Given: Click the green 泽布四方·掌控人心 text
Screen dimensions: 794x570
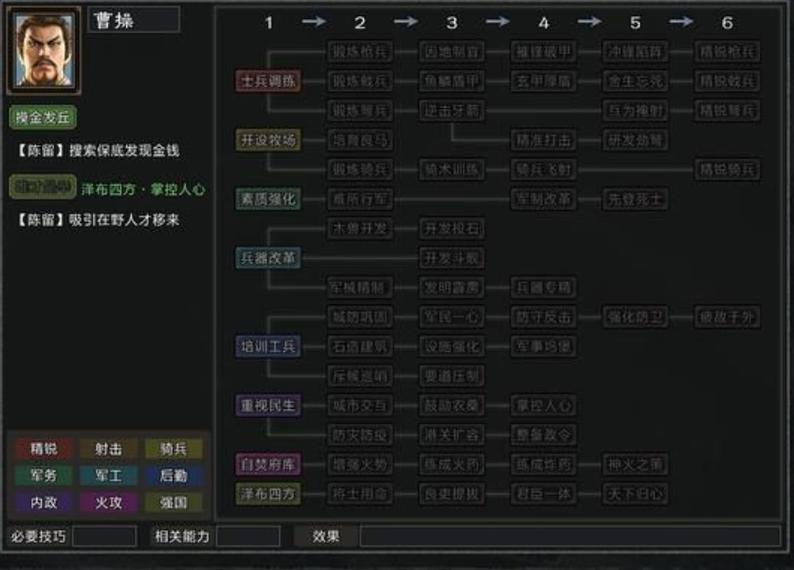Looking at the screenshot, I should [x=143, y=189].
